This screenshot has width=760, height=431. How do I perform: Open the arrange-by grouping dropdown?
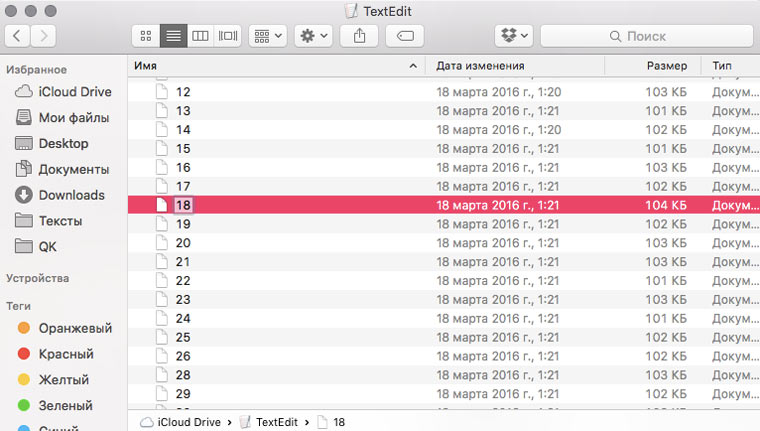coord(268,36)
